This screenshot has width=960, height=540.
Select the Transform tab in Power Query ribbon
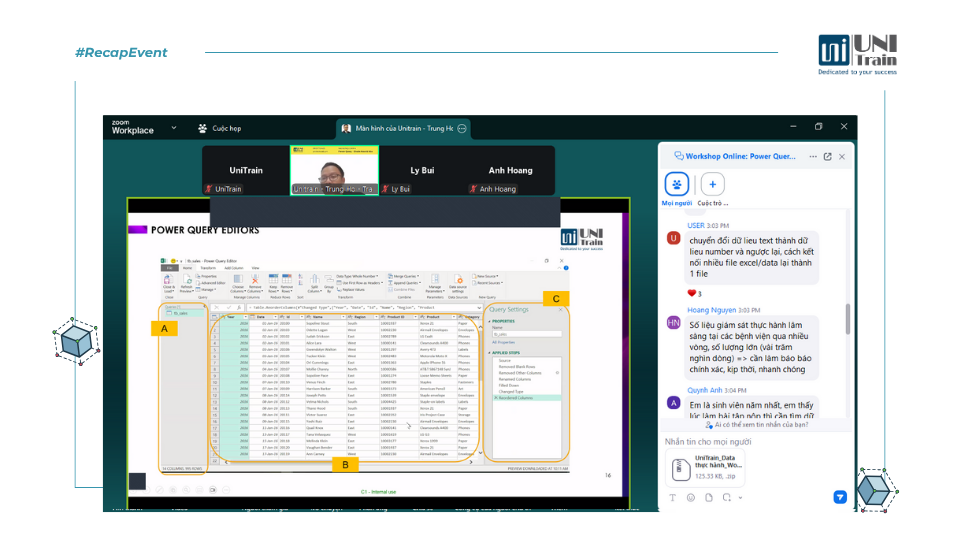click(x=208, y=268)
